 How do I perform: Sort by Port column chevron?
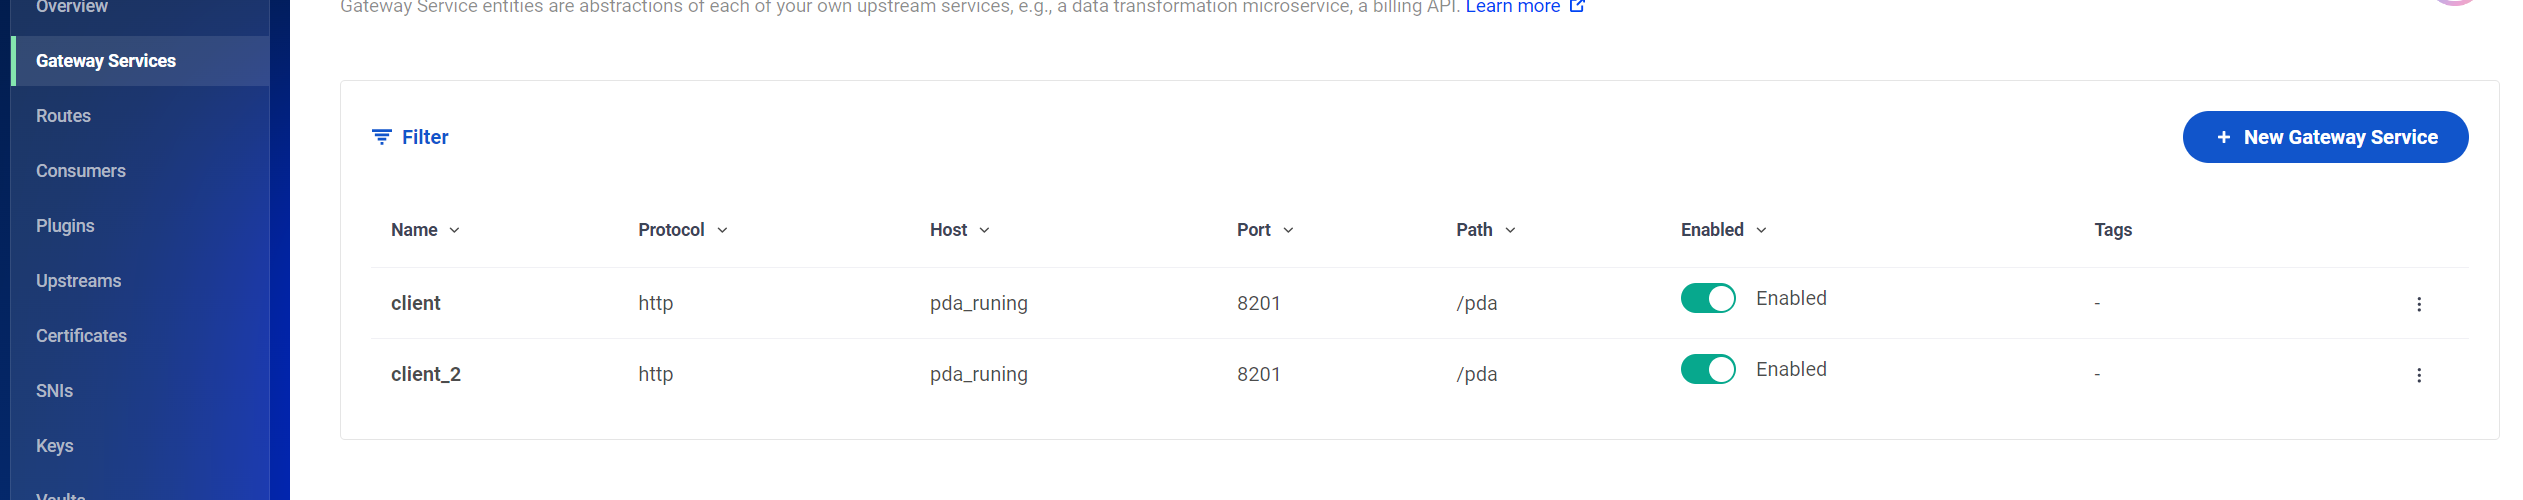coord(1288,230)
